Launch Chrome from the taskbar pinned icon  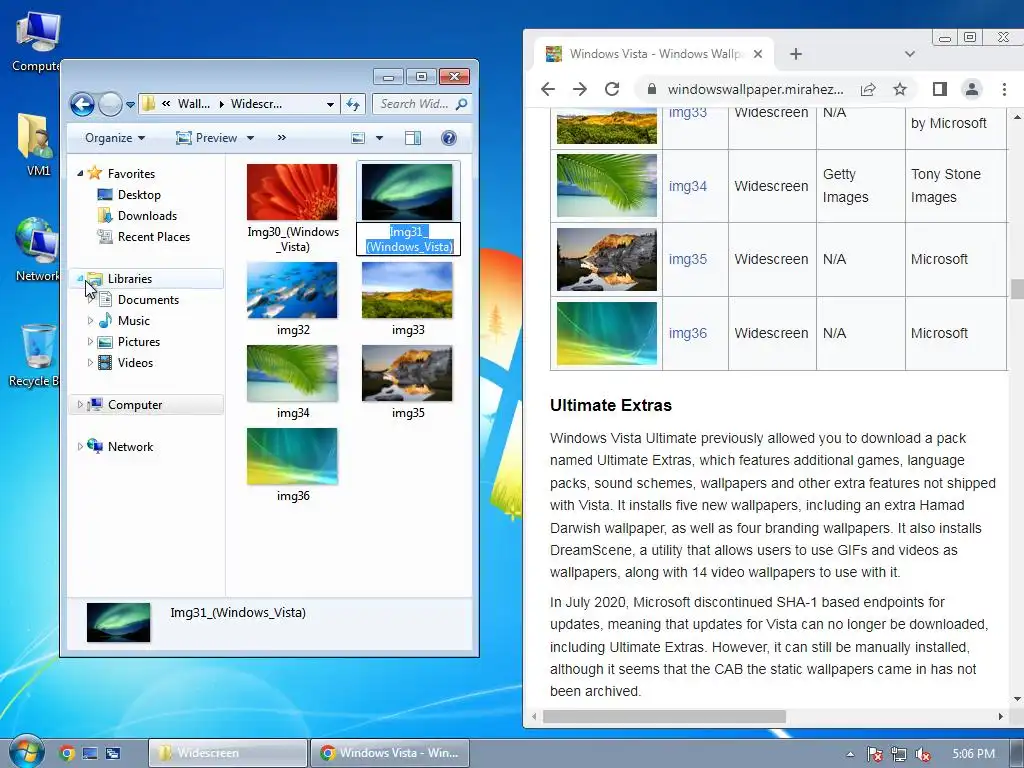(x=67, y=753)
